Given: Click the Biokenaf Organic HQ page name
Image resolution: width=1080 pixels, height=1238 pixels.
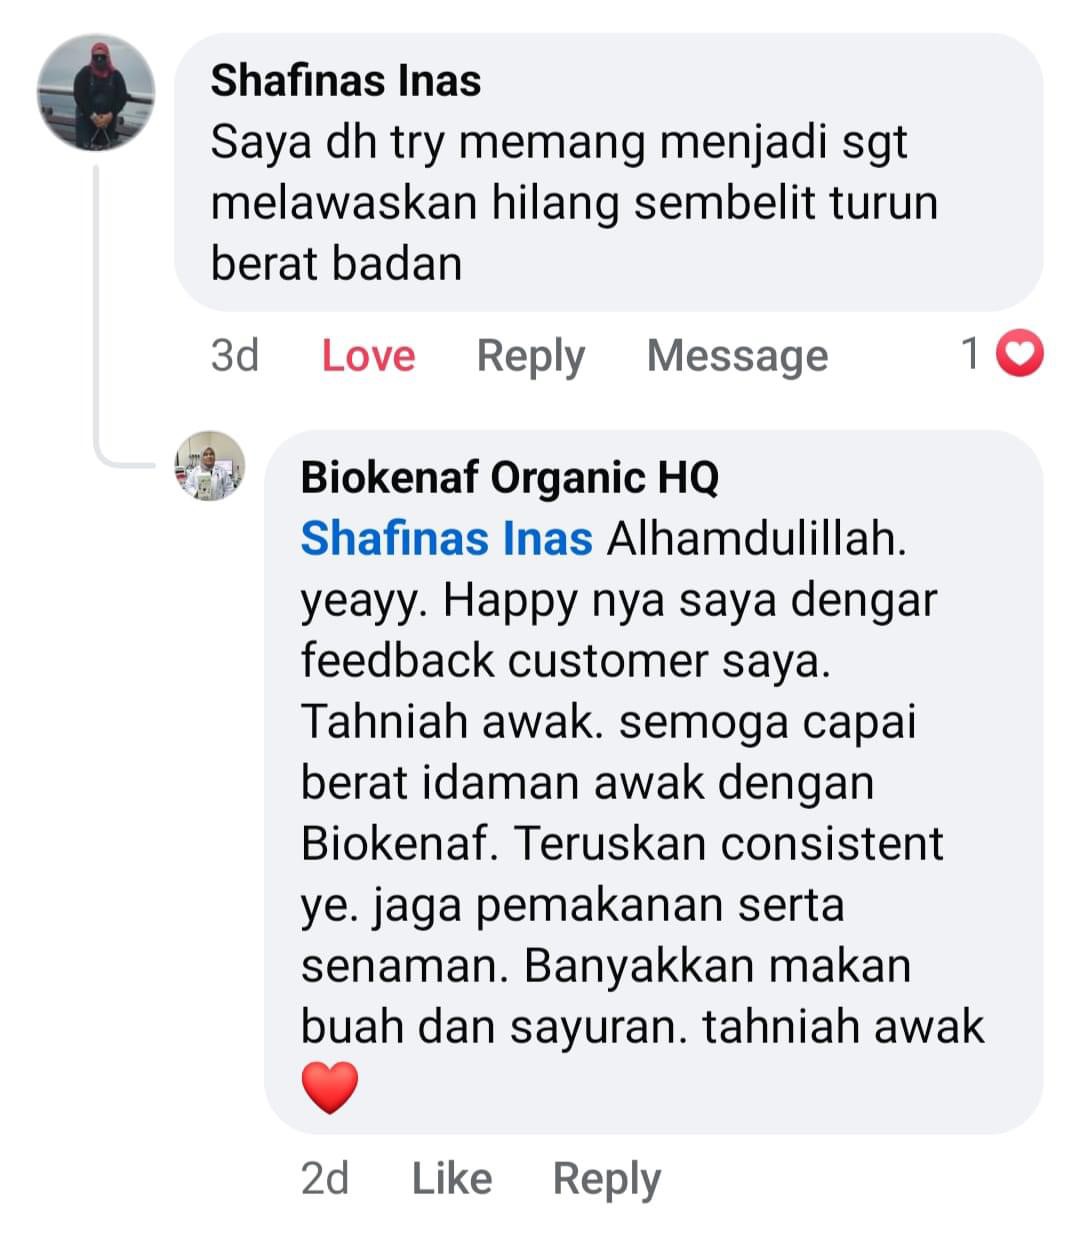Looking at the screenshot, I should coord(510,477).
